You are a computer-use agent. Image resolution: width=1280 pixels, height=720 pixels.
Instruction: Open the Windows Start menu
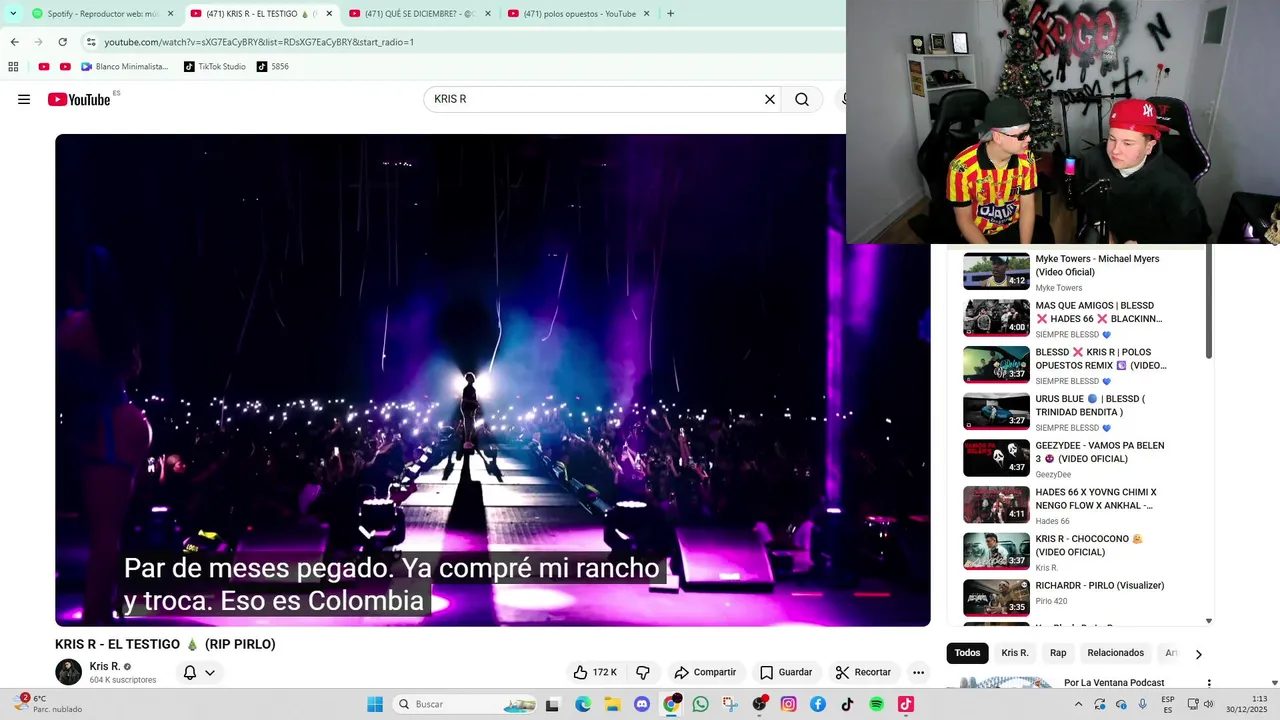tap(375, 704)
